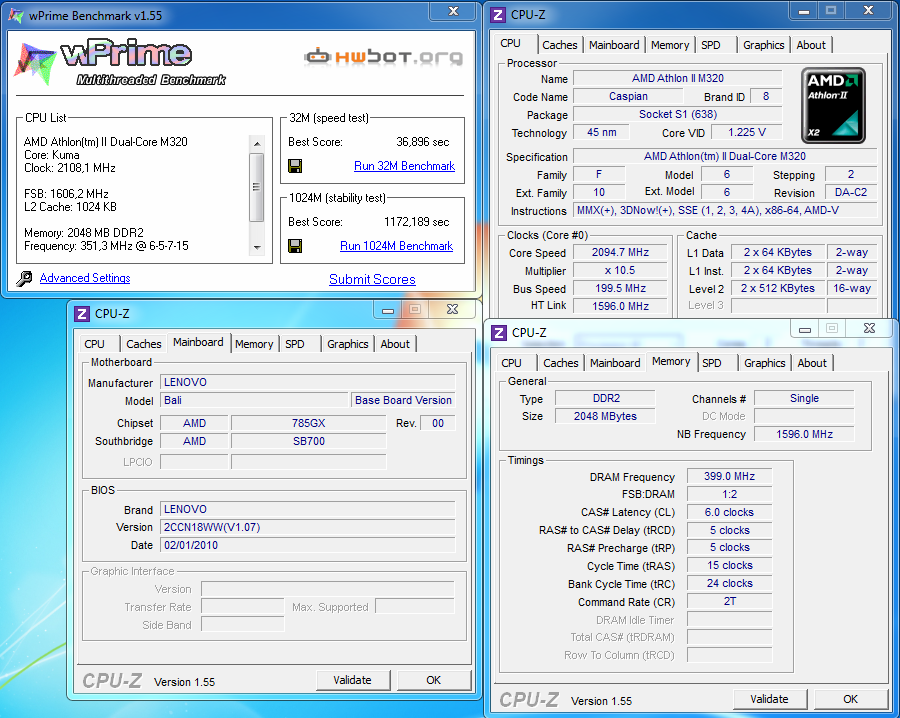Click OK in CPU-Z Memory window
The image size is (900, 718).
click(x=851, y=699)
